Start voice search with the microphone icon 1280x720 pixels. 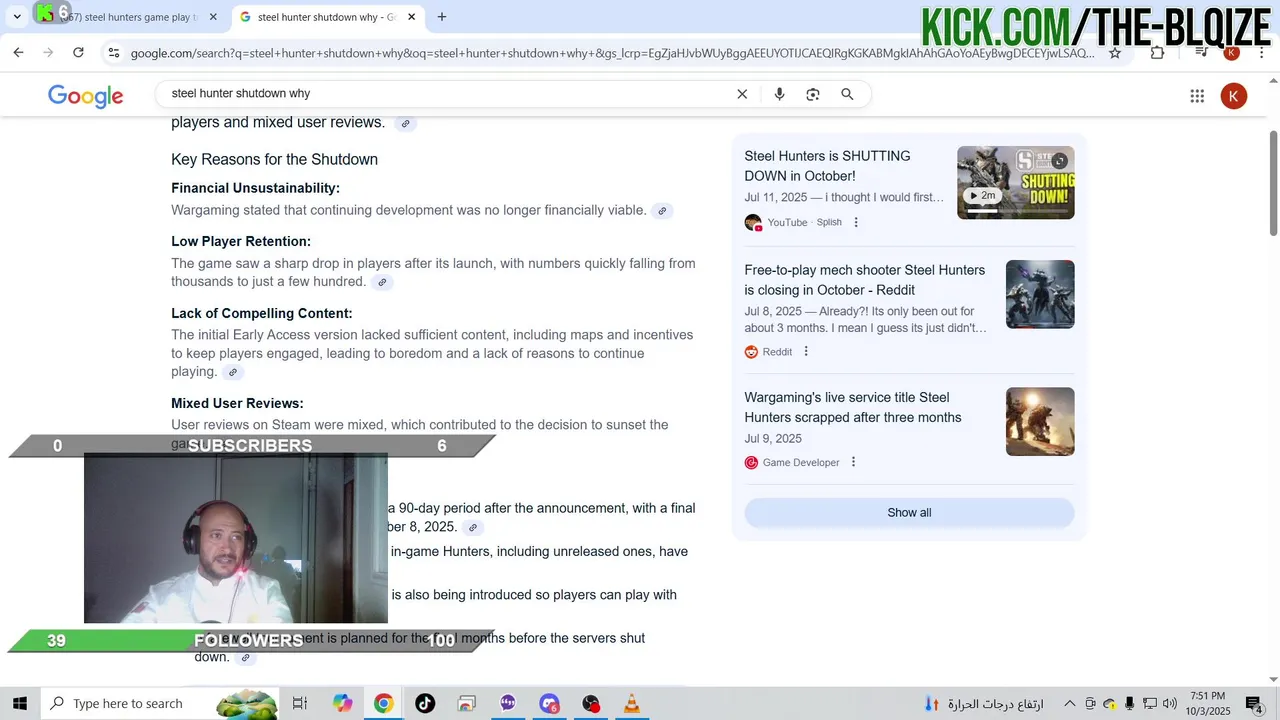pyautogui.click(x=779, y=94)
